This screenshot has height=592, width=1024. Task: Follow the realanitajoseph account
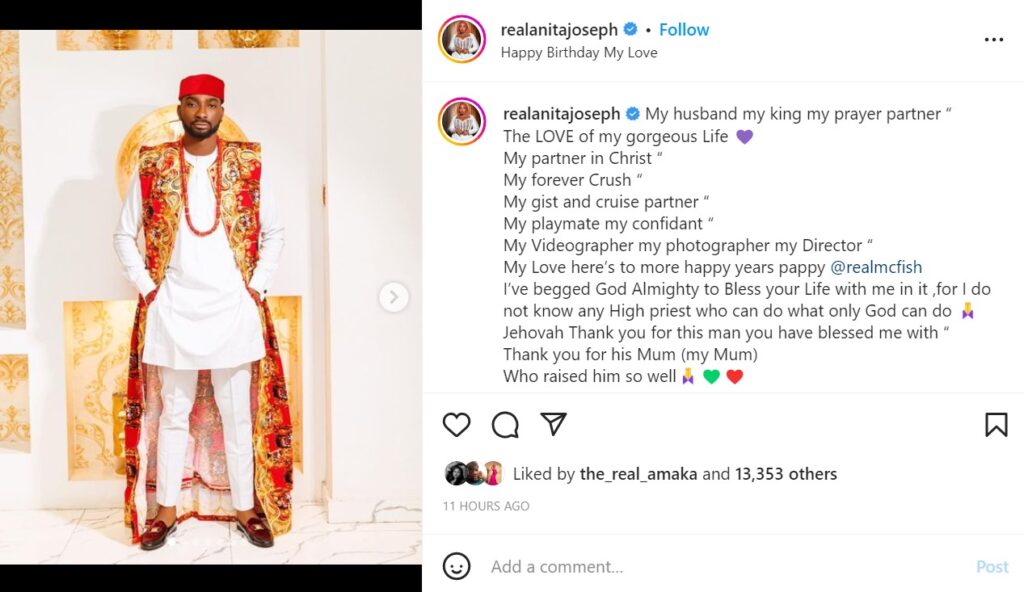684,30
